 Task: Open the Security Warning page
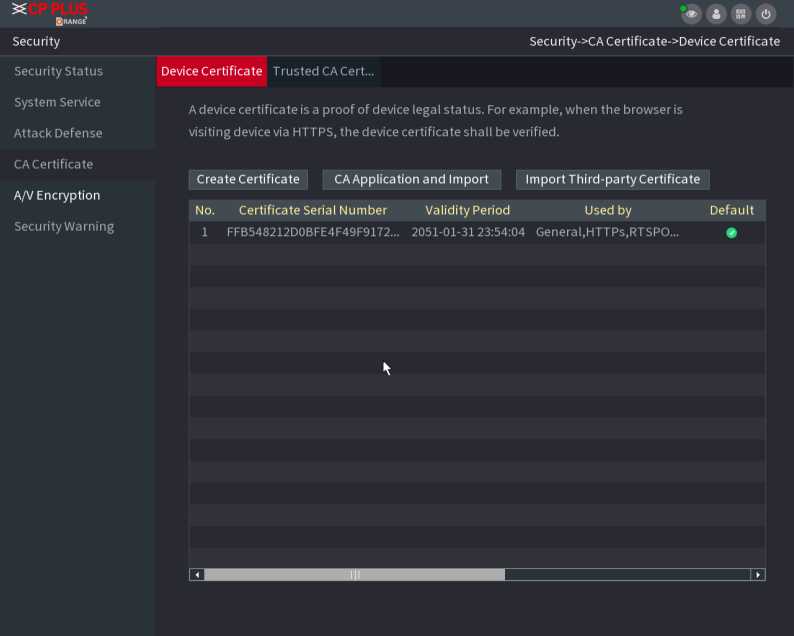[64, 226]
